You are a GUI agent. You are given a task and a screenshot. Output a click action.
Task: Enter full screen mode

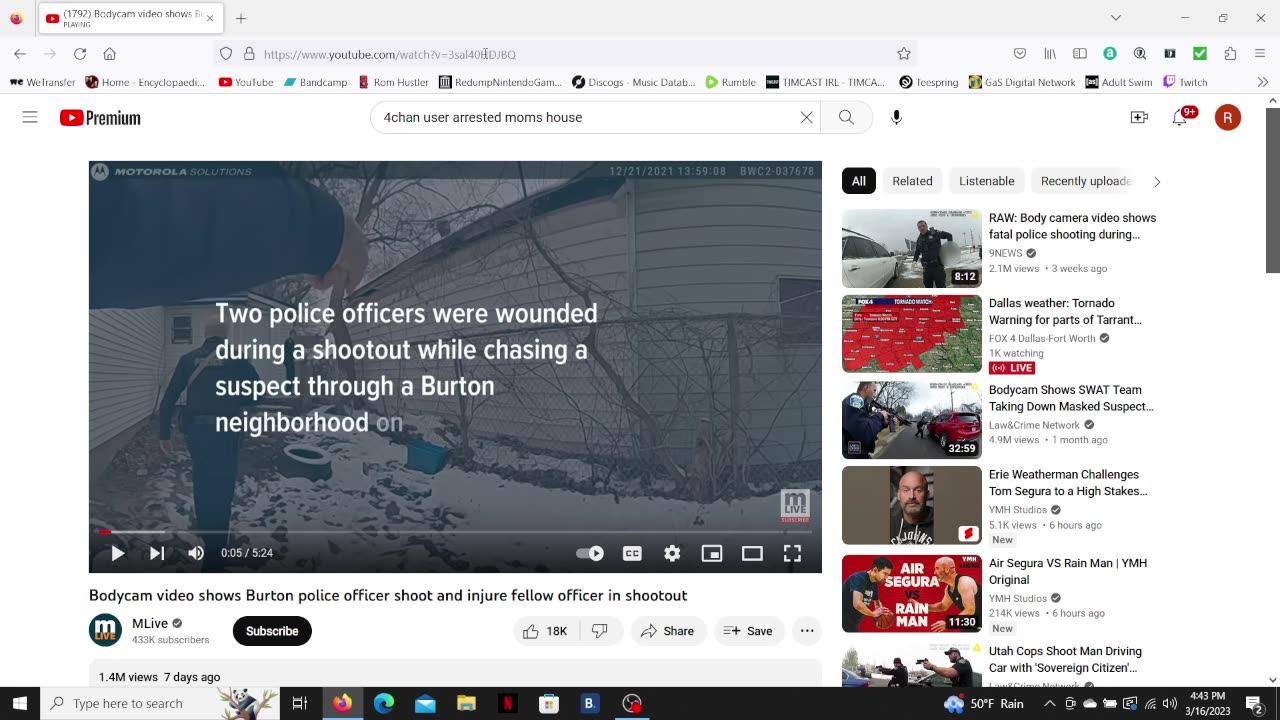[x=792, y=553]
